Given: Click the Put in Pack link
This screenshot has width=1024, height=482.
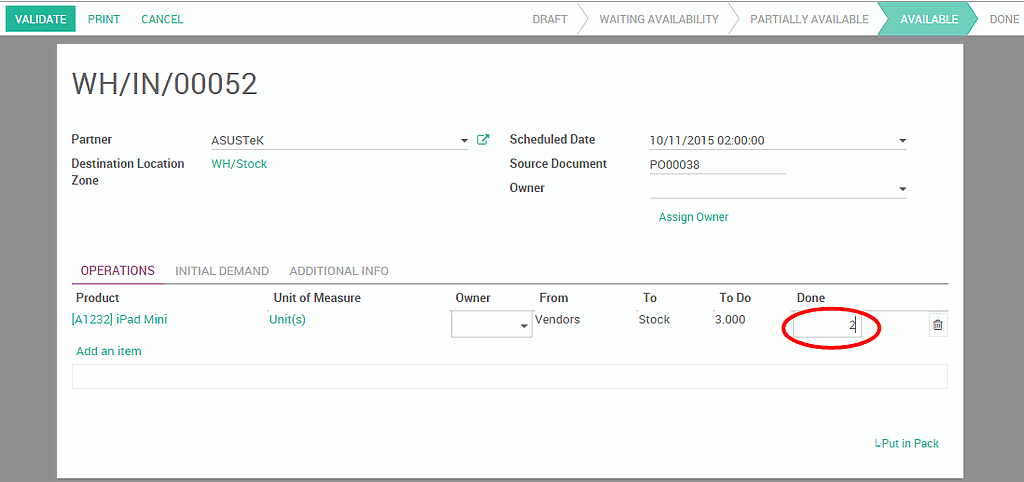Looking at the screenshot, I should tap(908, 443).
